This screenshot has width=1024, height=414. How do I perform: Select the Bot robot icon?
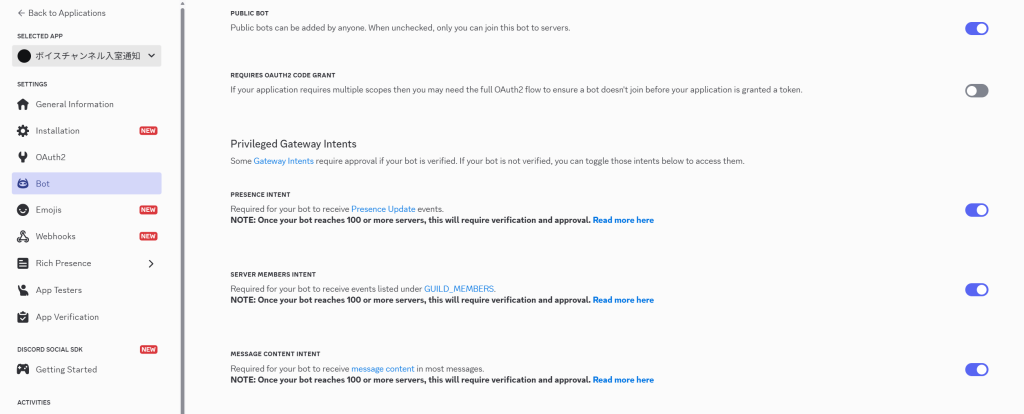click(x=23, y=183)
